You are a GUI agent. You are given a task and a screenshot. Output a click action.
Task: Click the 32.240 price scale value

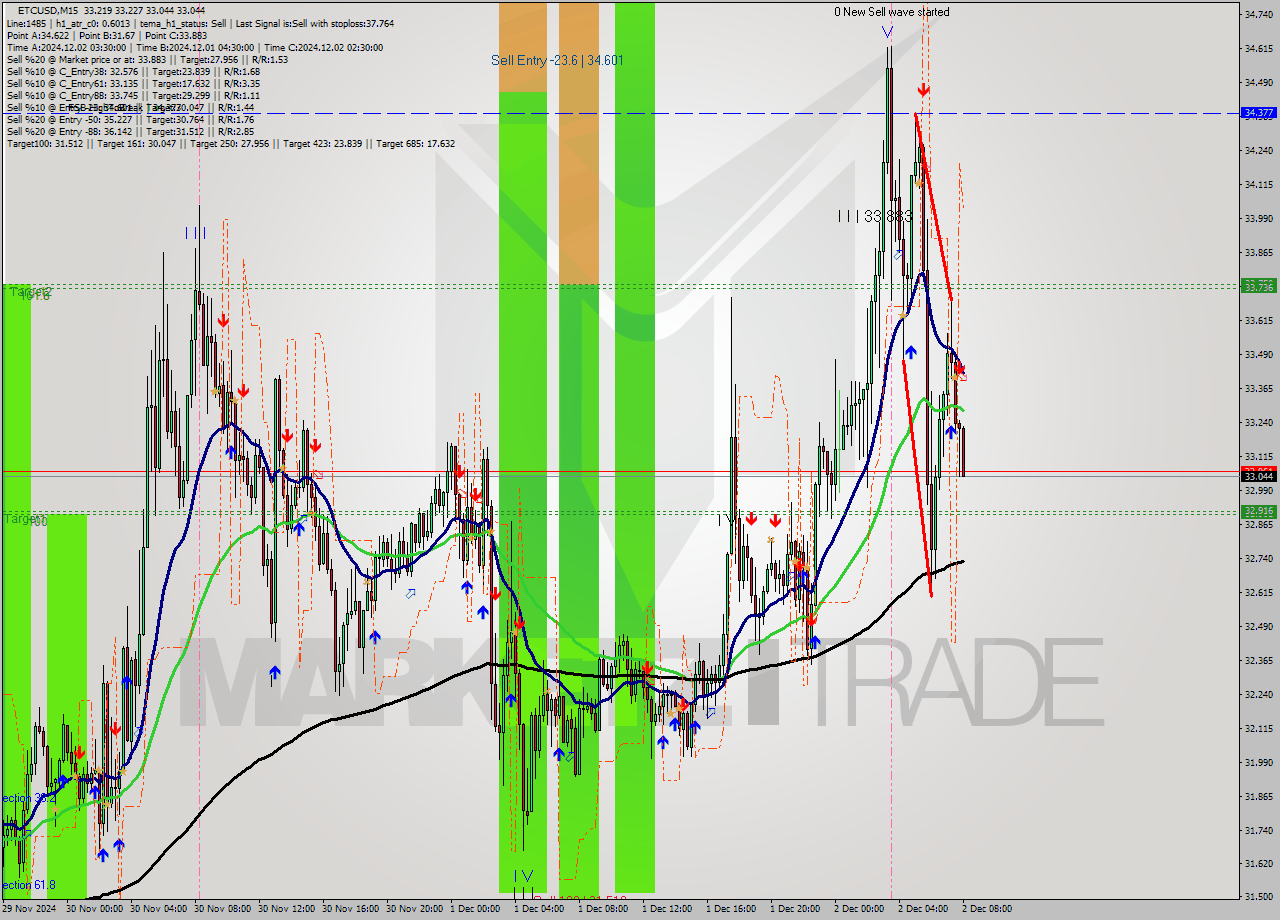click(1258, 694)
